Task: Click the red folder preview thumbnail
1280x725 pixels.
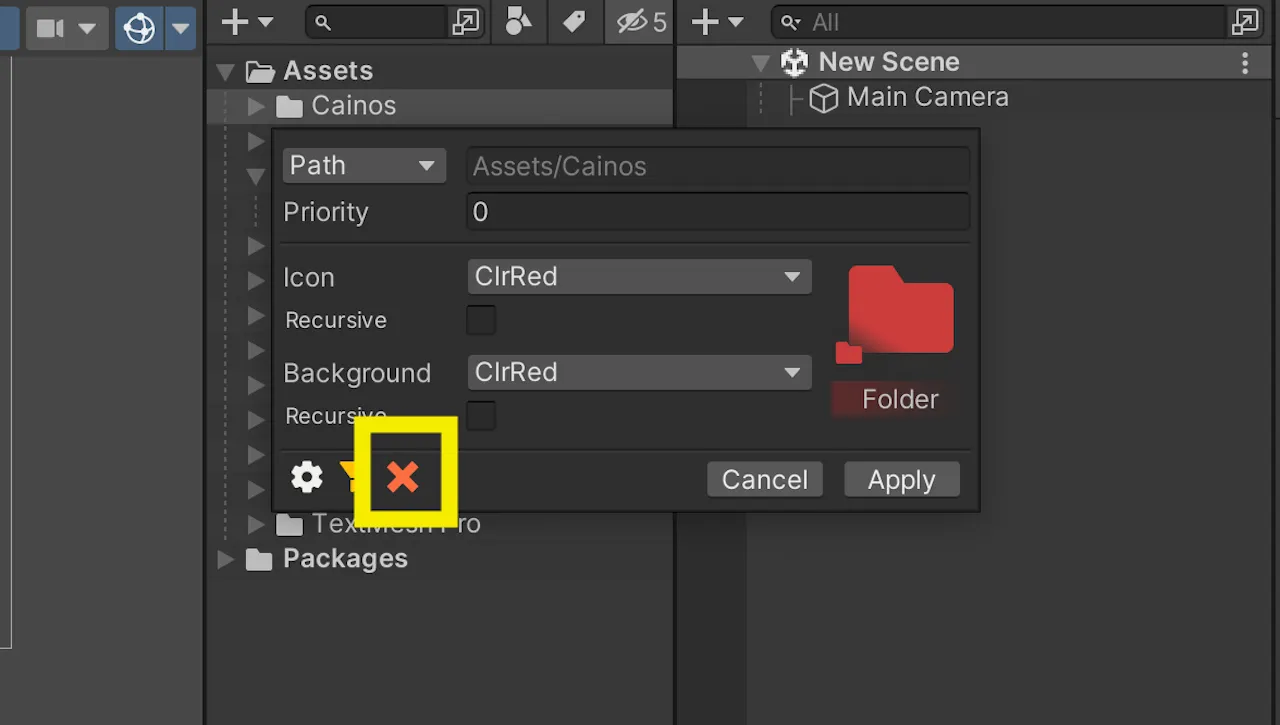Action: point(895,314)
